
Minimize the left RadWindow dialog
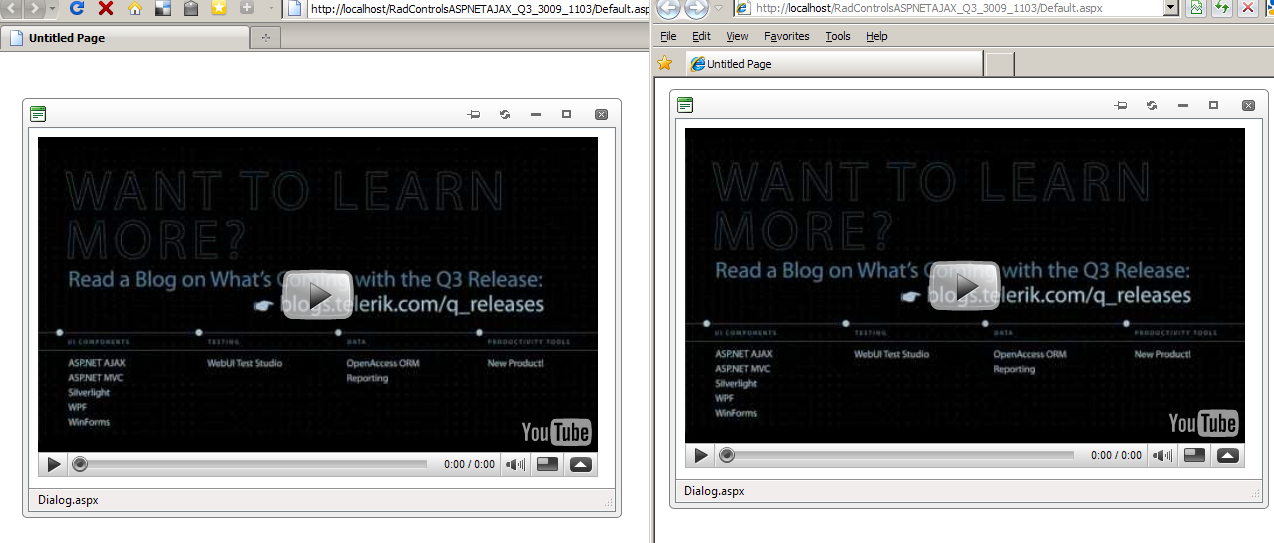[536, 115]
